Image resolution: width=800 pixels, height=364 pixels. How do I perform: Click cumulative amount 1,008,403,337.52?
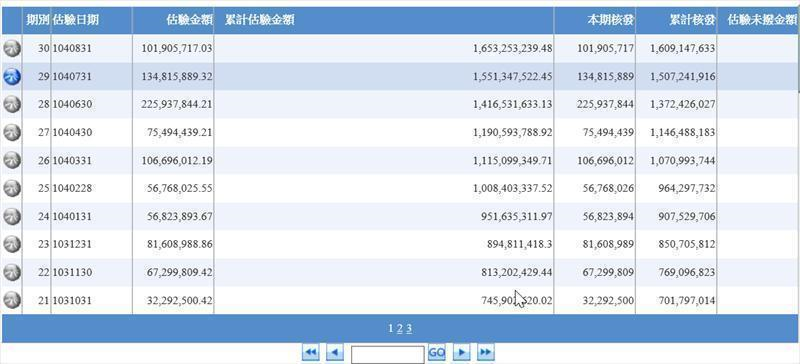512,188
